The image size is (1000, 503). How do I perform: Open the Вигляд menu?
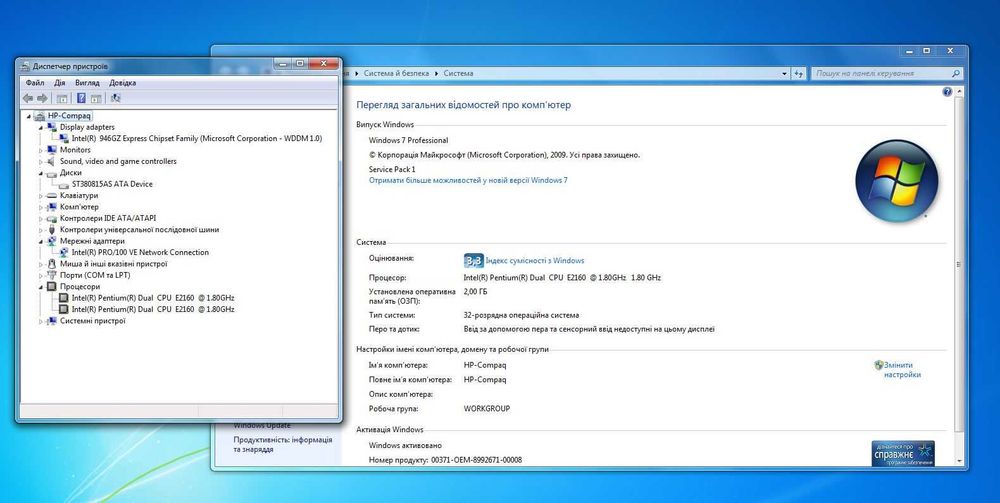(87, 83)
